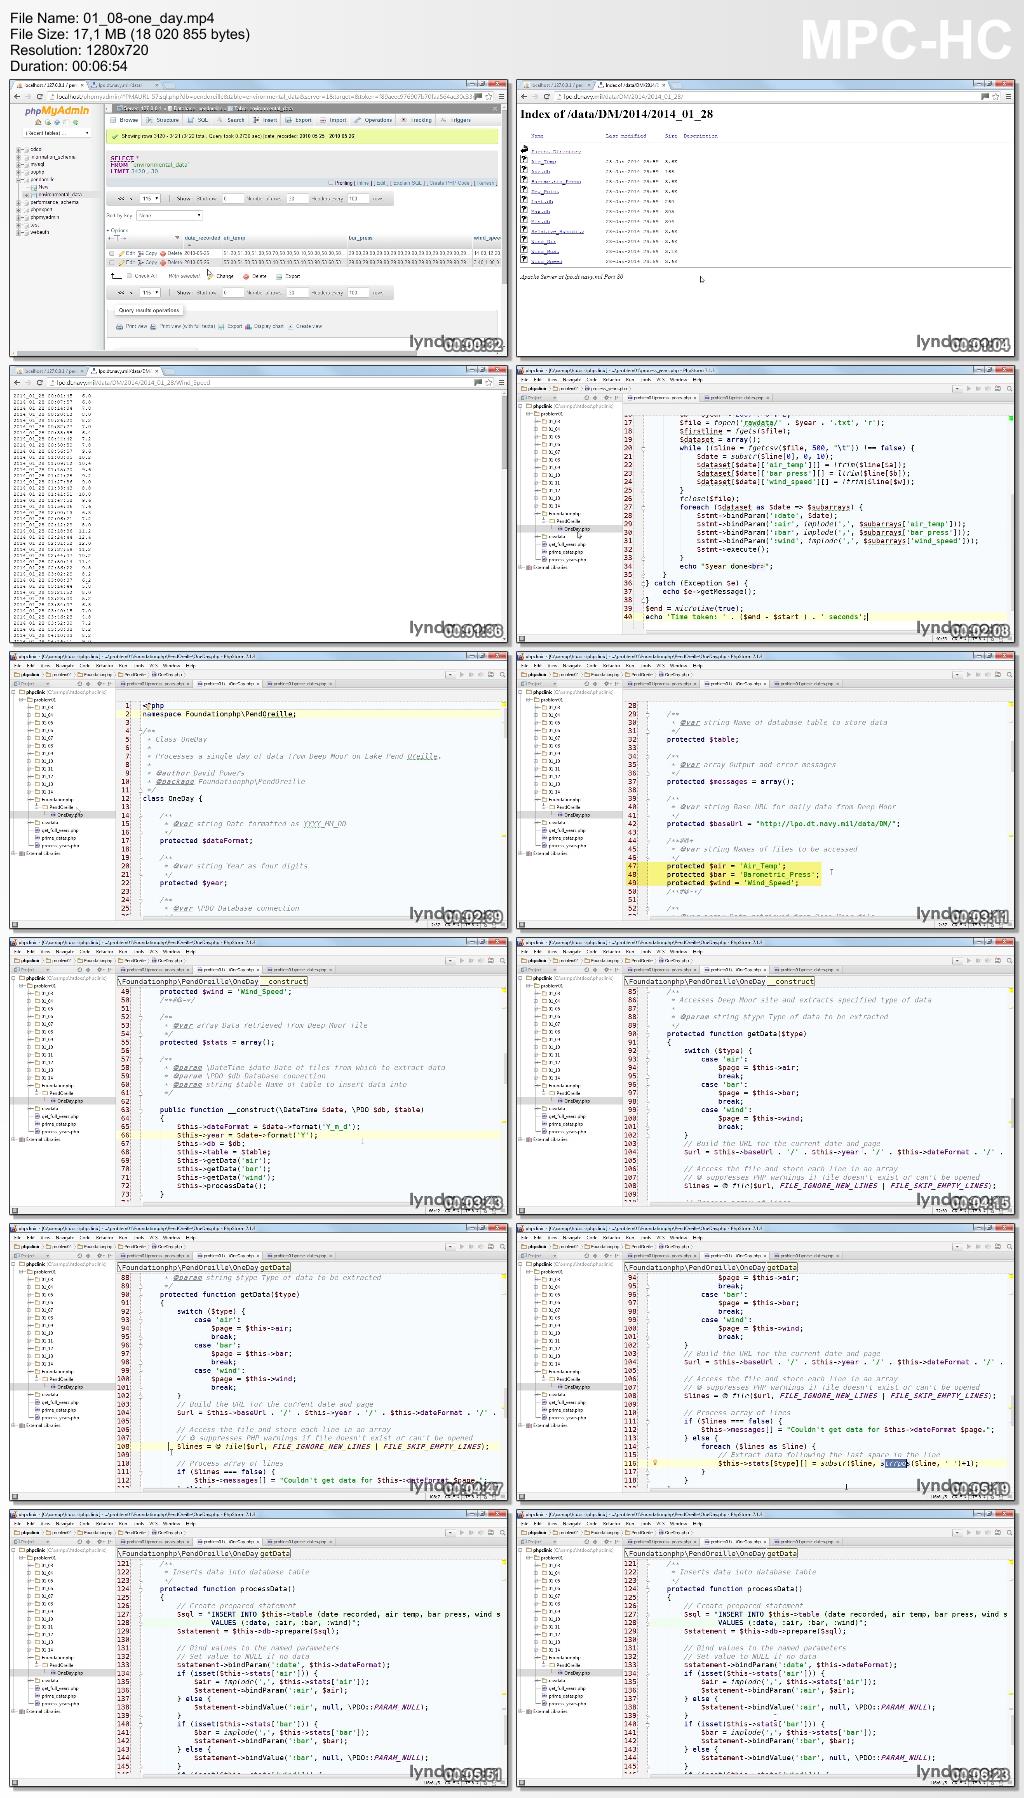This screenshot has height=1798, width=1024.
Task: Click the Browse tab in phpMyAdmin frame
Action: pyautogui.click(x=126, y=120)
